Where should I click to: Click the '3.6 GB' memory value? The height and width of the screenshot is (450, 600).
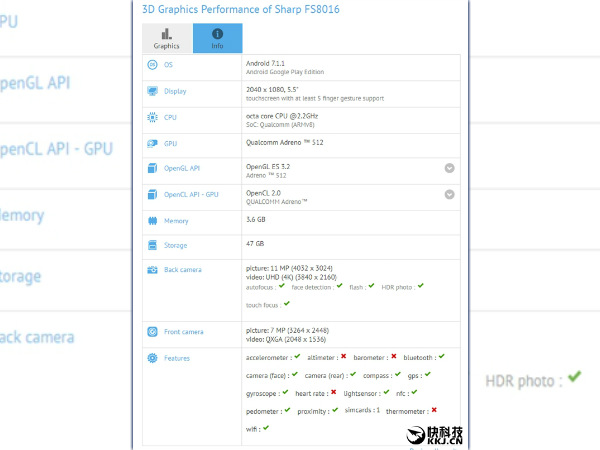pyautogui.click(x=256, y=219)
